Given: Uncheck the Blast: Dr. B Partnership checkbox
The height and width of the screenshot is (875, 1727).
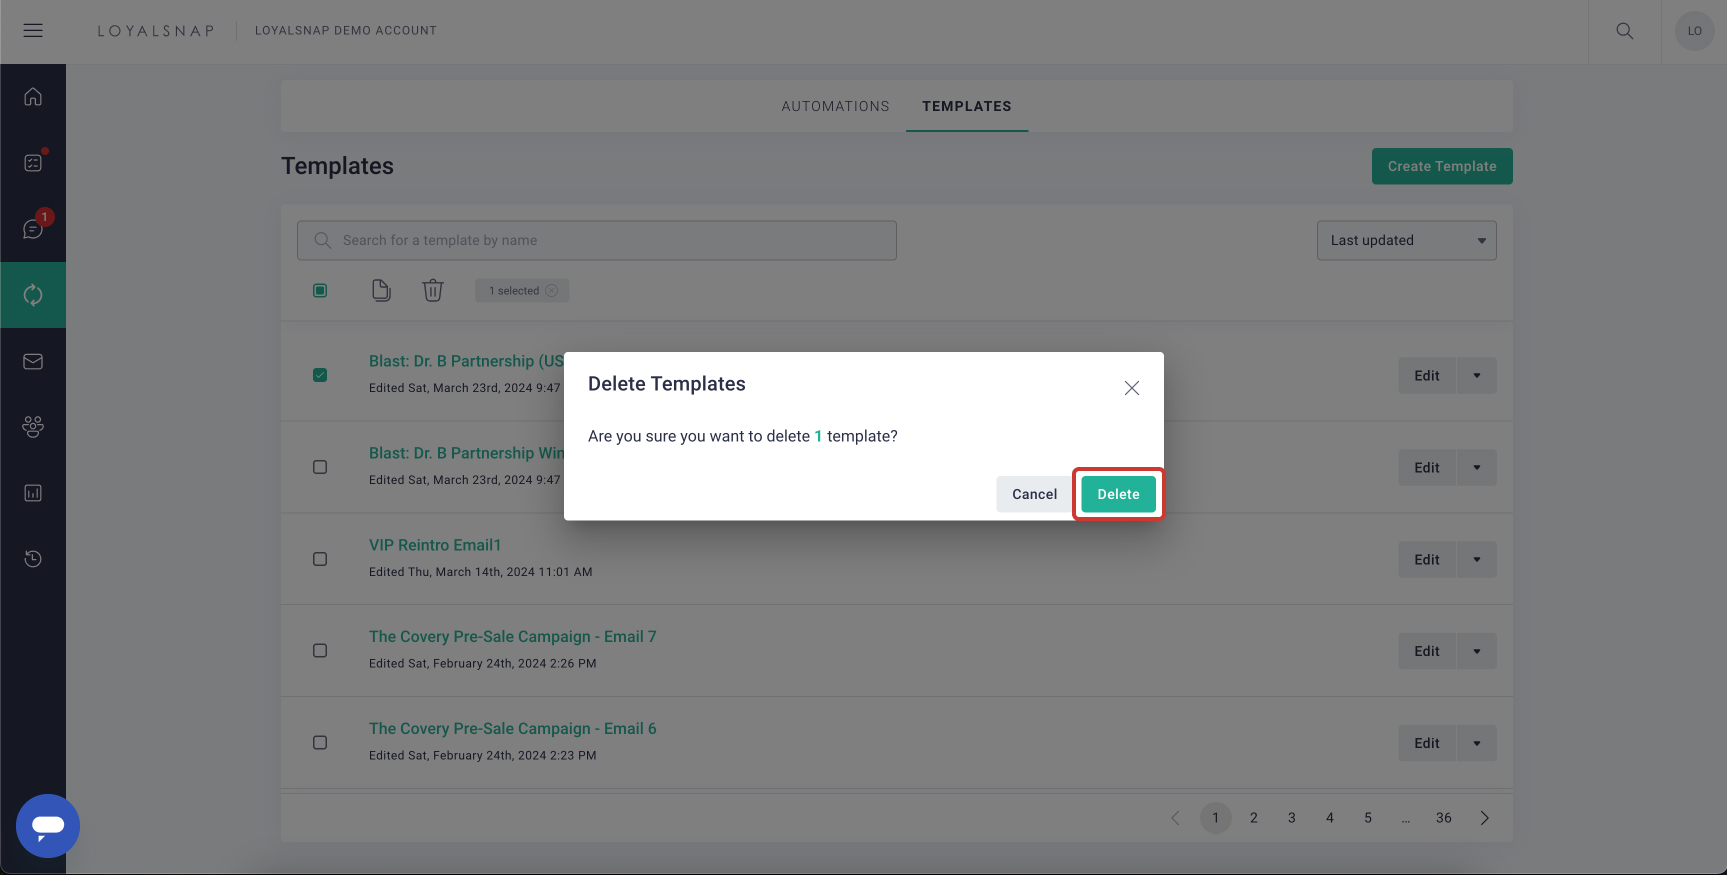Looking at the screenshot, I should tap(320, 375).
